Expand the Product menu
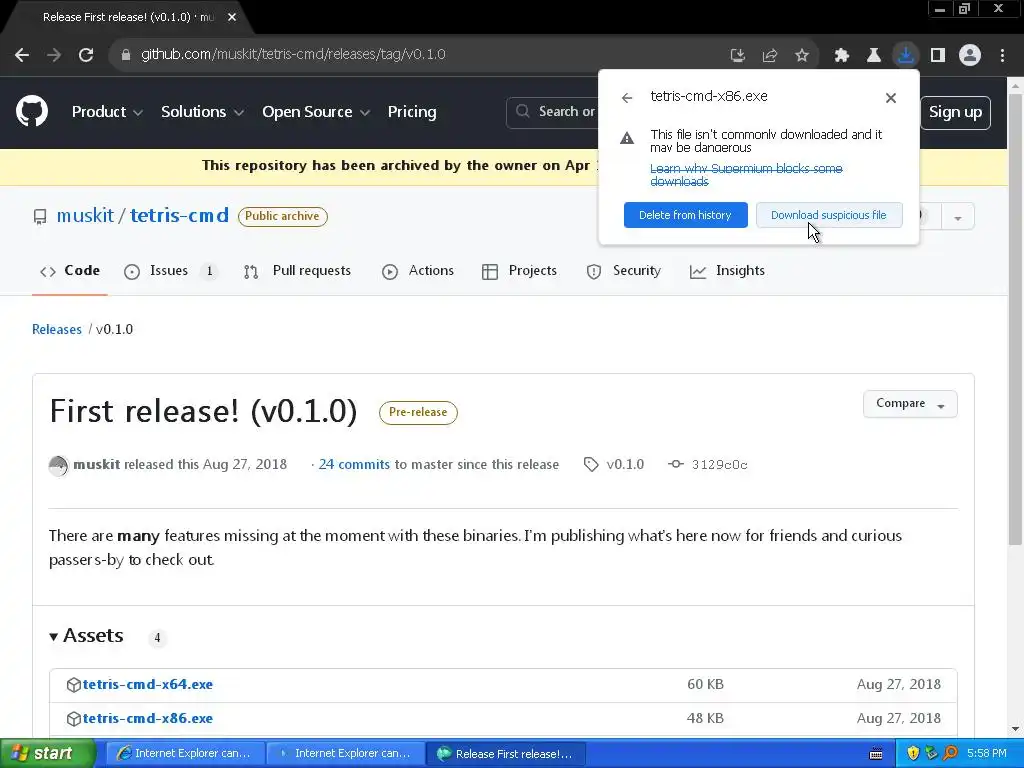The width and height of the screenshot is (1024, 768). tap(107, 112)
